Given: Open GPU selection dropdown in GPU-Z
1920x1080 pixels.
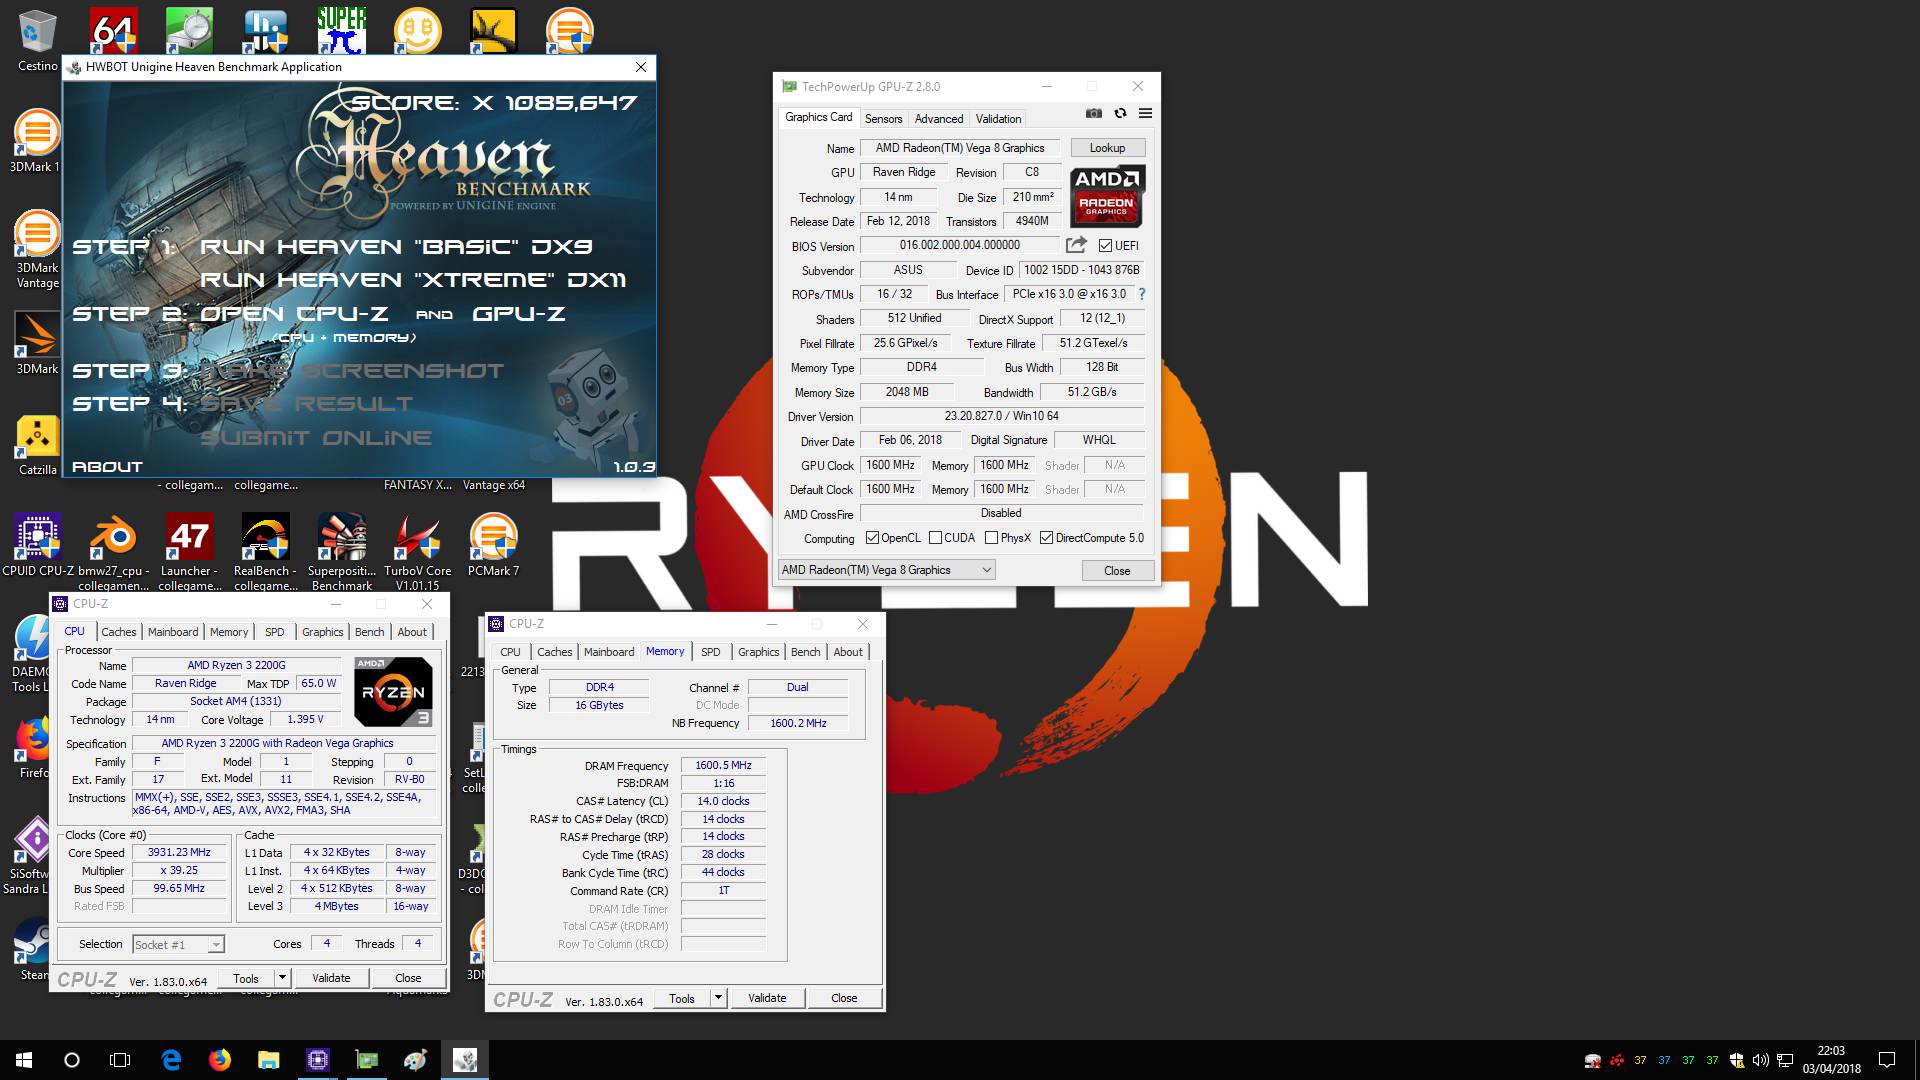Looking at the screenshot, I should coord(886,570).
